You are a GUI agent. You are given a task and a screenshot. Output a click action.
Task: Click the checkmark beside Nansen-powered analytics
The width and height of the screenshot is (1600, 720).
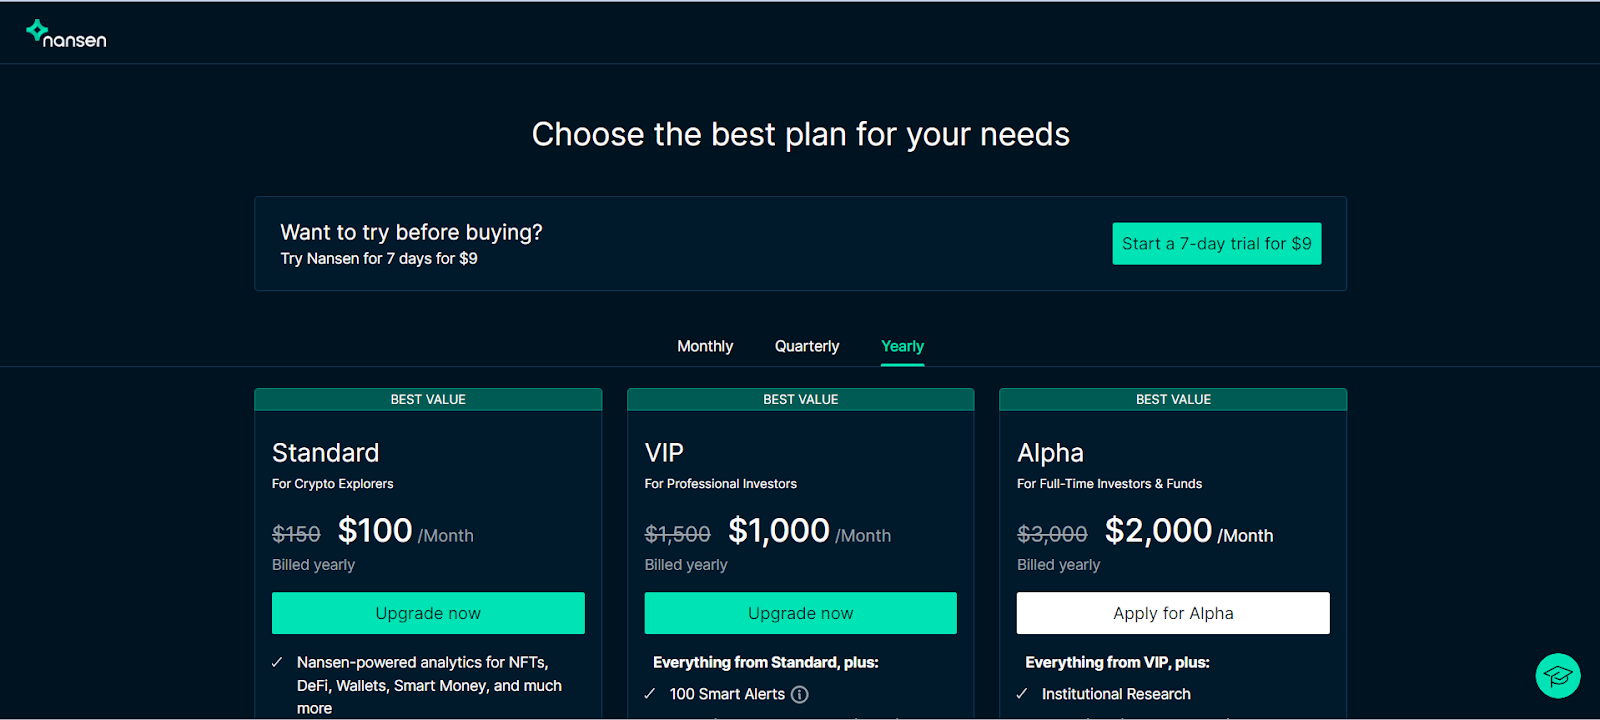coord(277,663)
